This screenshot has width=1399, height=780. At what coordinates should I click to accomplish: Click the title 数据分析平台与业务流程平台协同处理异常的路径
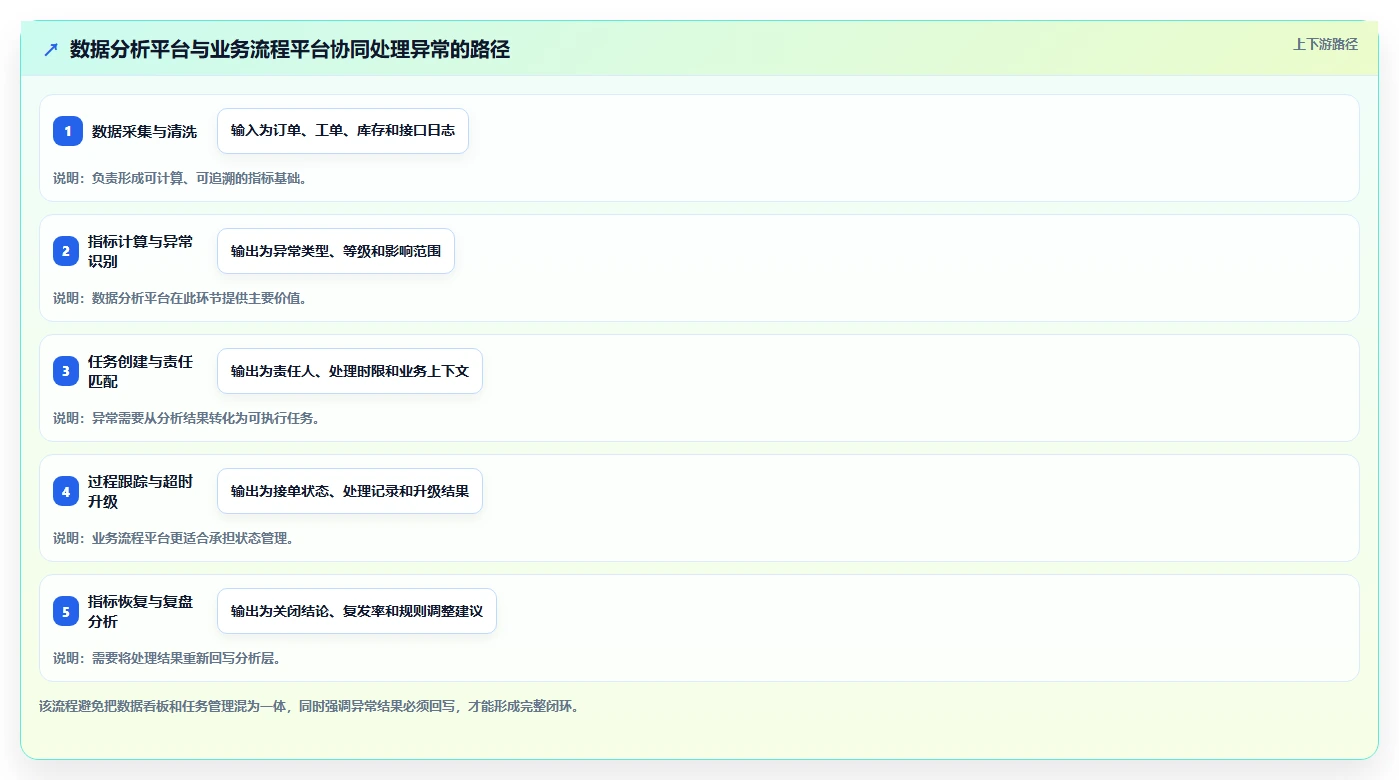pos(290,49)
